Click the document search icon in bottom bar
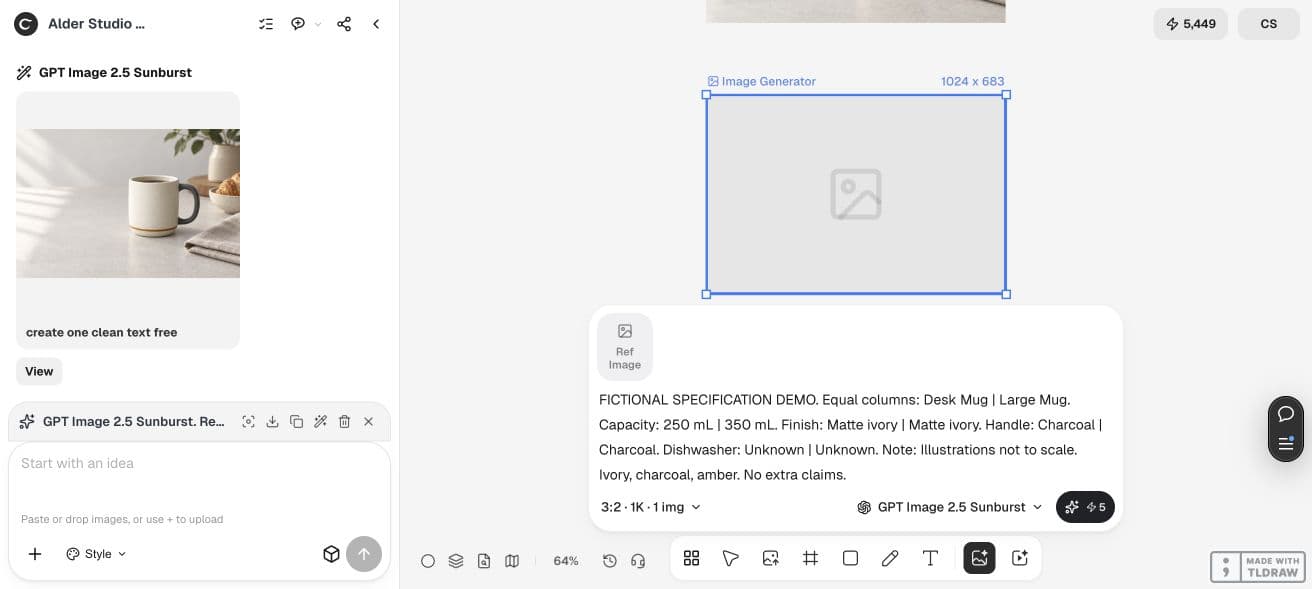The height and width of the screenshot is (589, 1312). (x=484, y=561)
